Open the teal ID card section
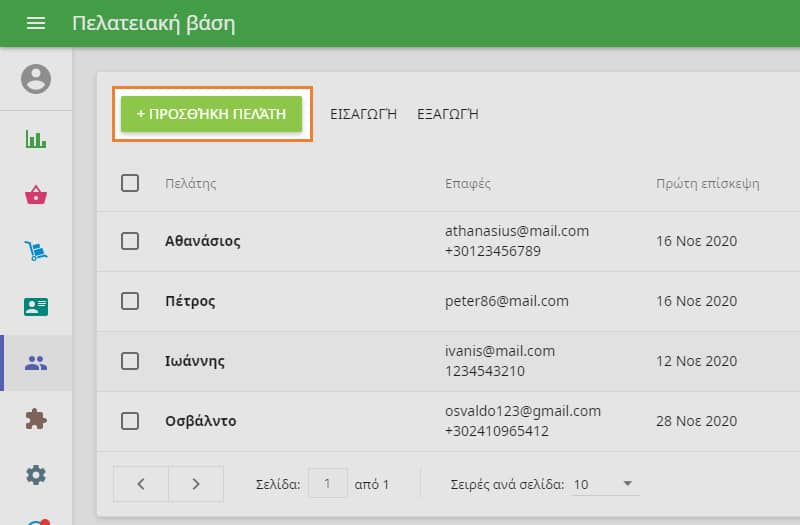Image resolution: width=800 pixels, height=525 pixels. click(36, 307)
